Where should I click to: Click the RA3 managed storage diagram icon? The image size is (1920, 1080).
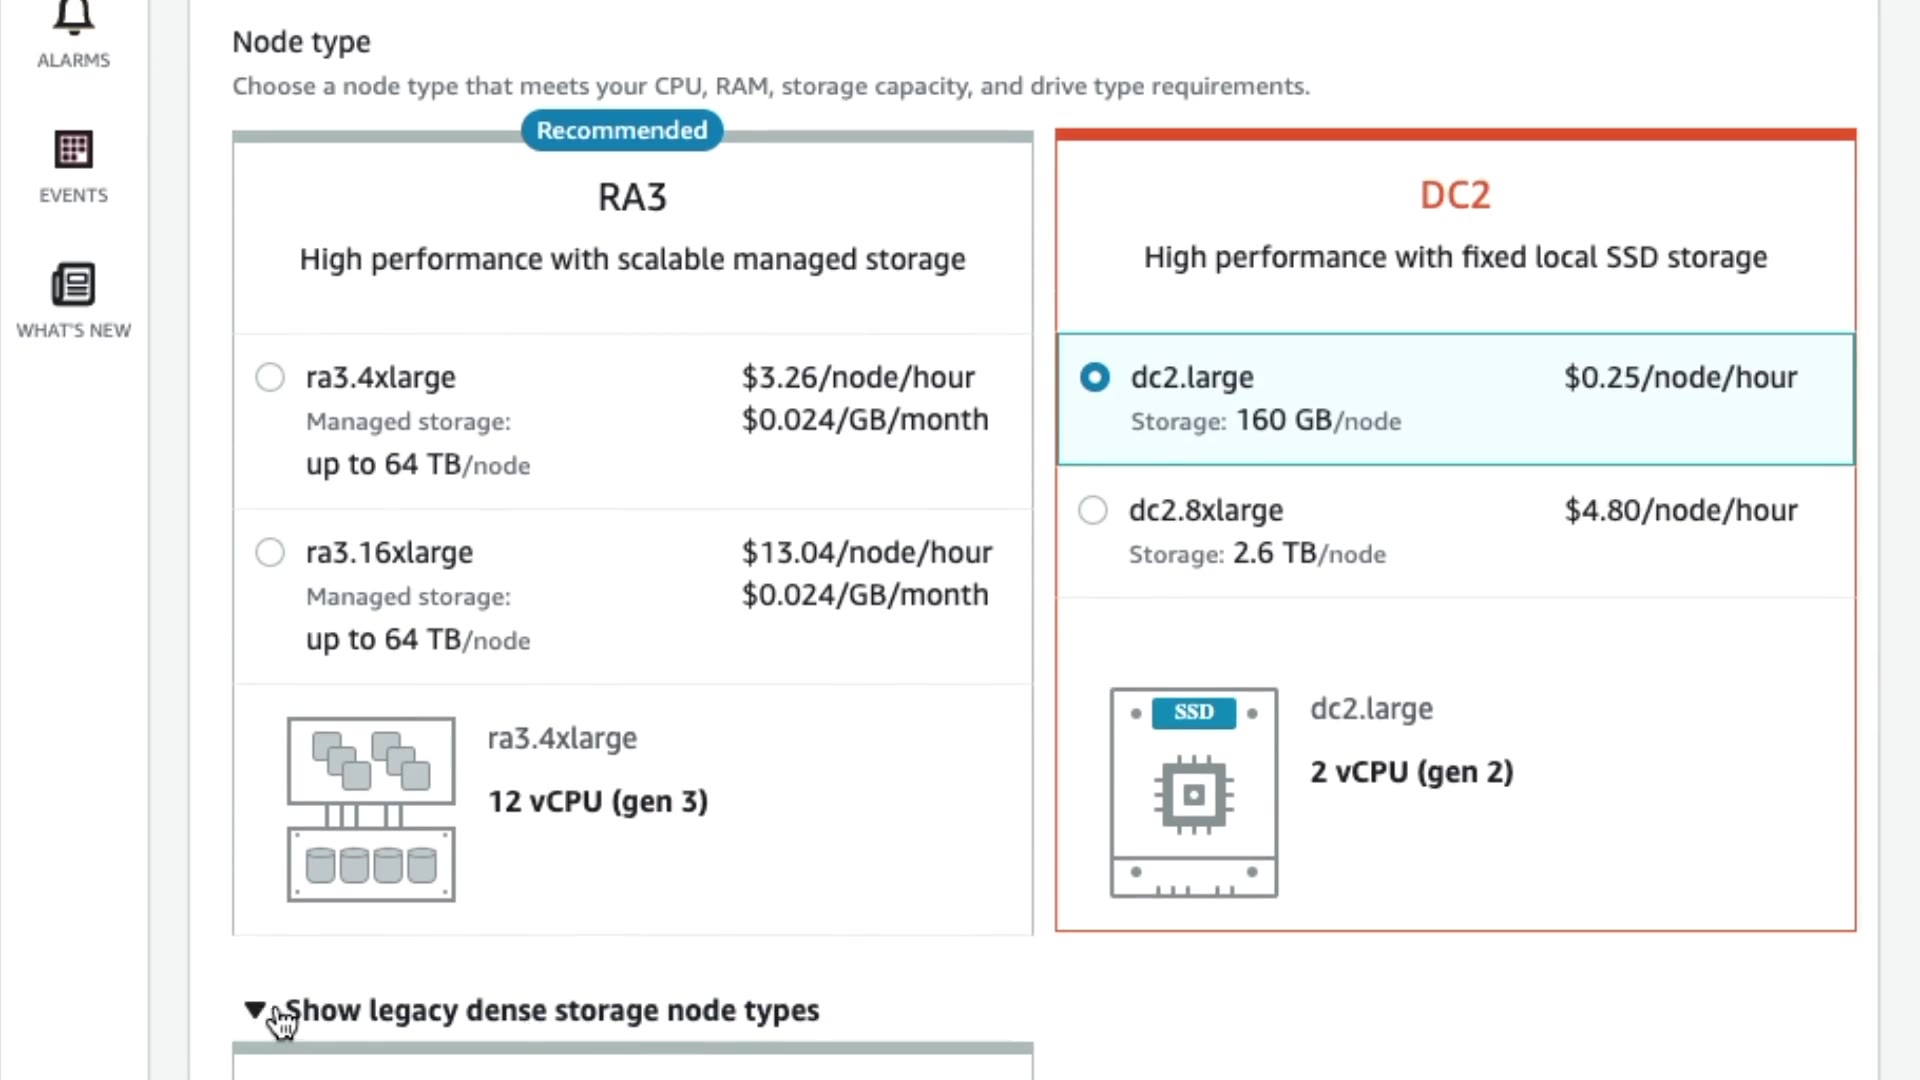pyautogui.click(x=371, y=809)
